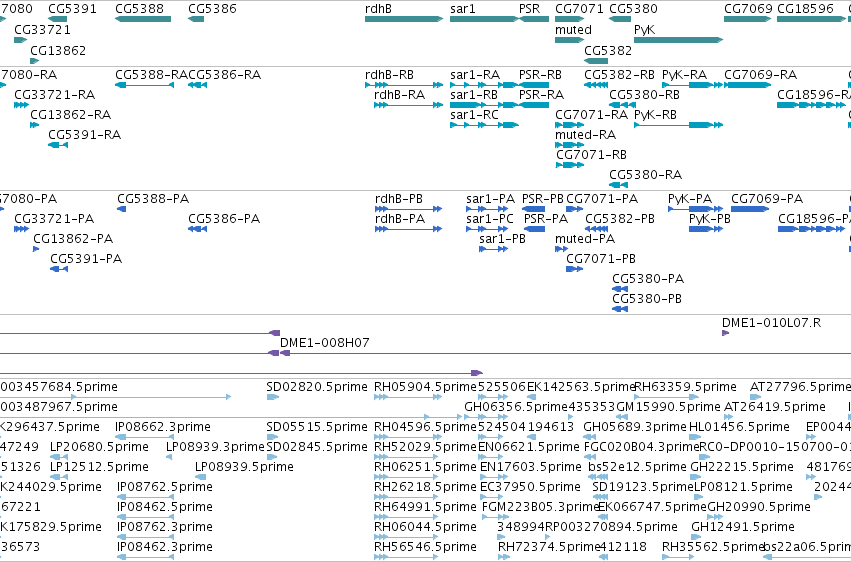Image resolution: width=851 pixels, height=562 pixels.
Task: Select the CG5380-RB transcript label
Action: pos(644,94)
